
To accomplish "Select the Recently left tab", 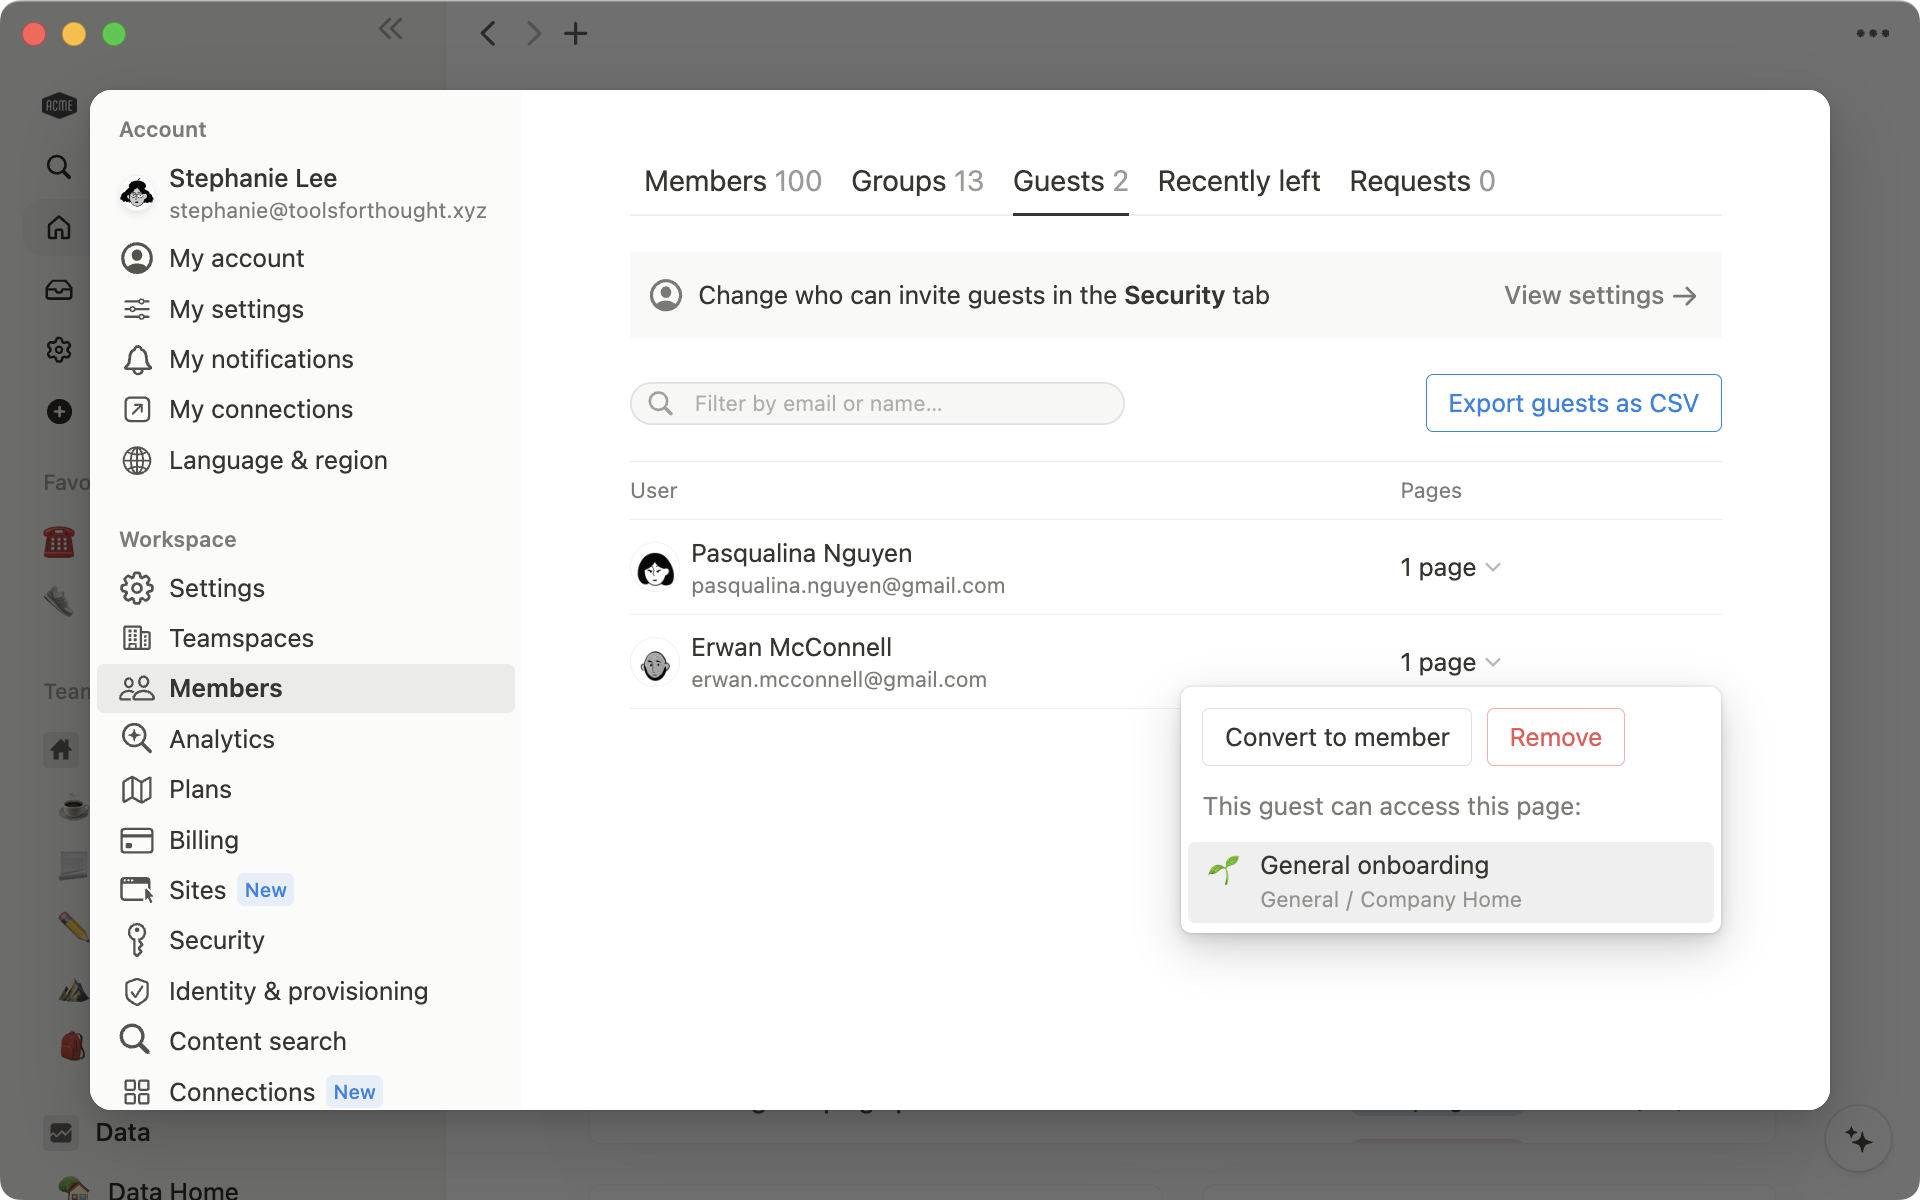I will click(1240, 181).
